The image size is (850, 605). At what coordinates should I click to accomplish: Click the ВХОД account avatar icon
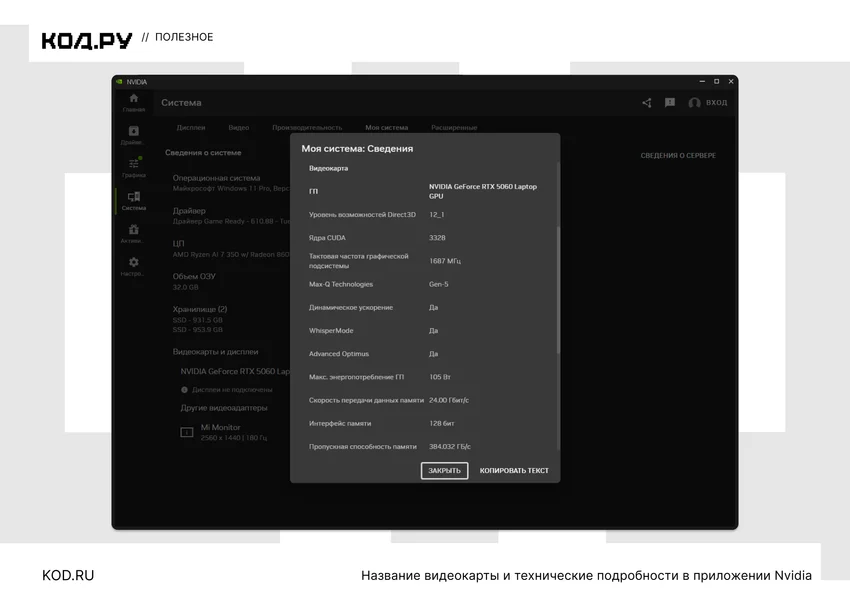694,103
